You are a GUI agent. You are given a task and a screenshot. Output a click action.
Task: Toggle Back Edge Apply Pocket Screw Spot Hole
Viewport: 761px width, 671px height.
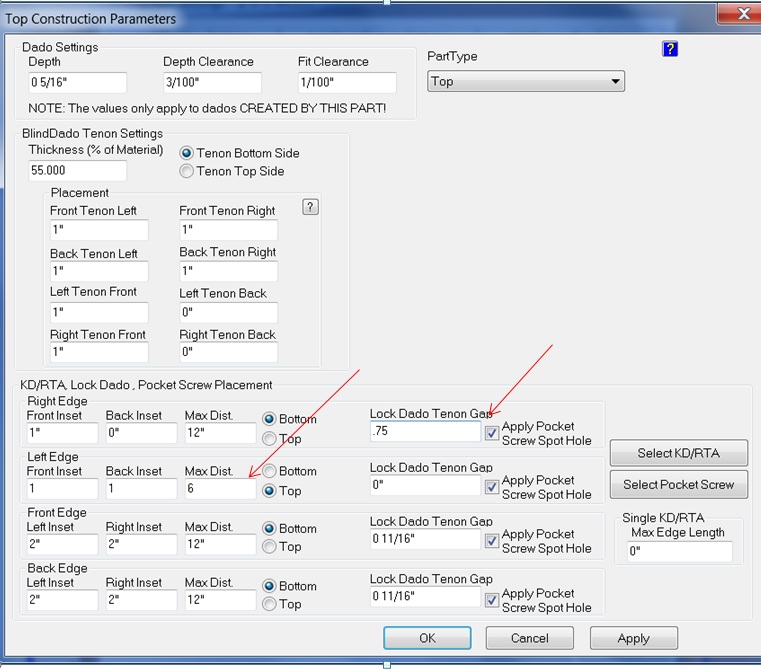[x=491, y=600]
